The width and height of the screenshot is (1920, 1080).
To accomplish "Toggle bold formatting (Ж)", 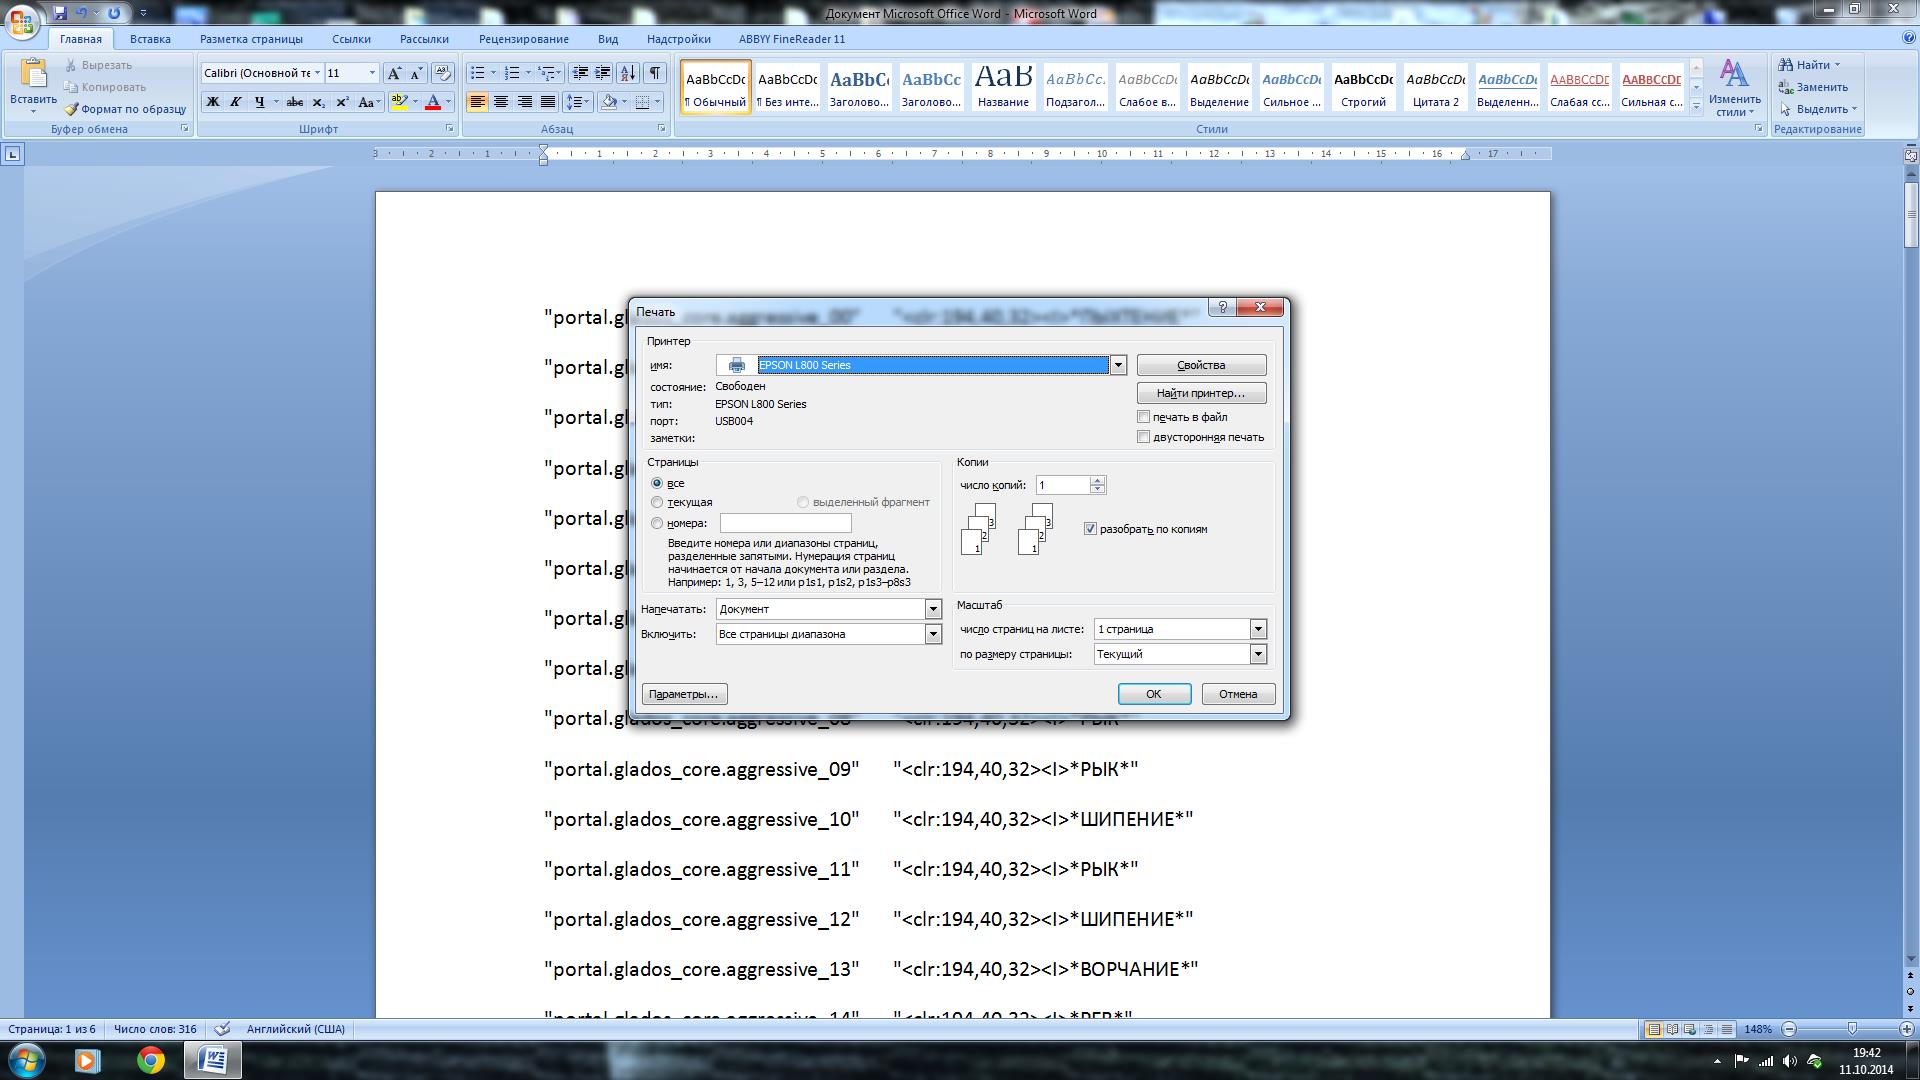I will pos(212,102).
